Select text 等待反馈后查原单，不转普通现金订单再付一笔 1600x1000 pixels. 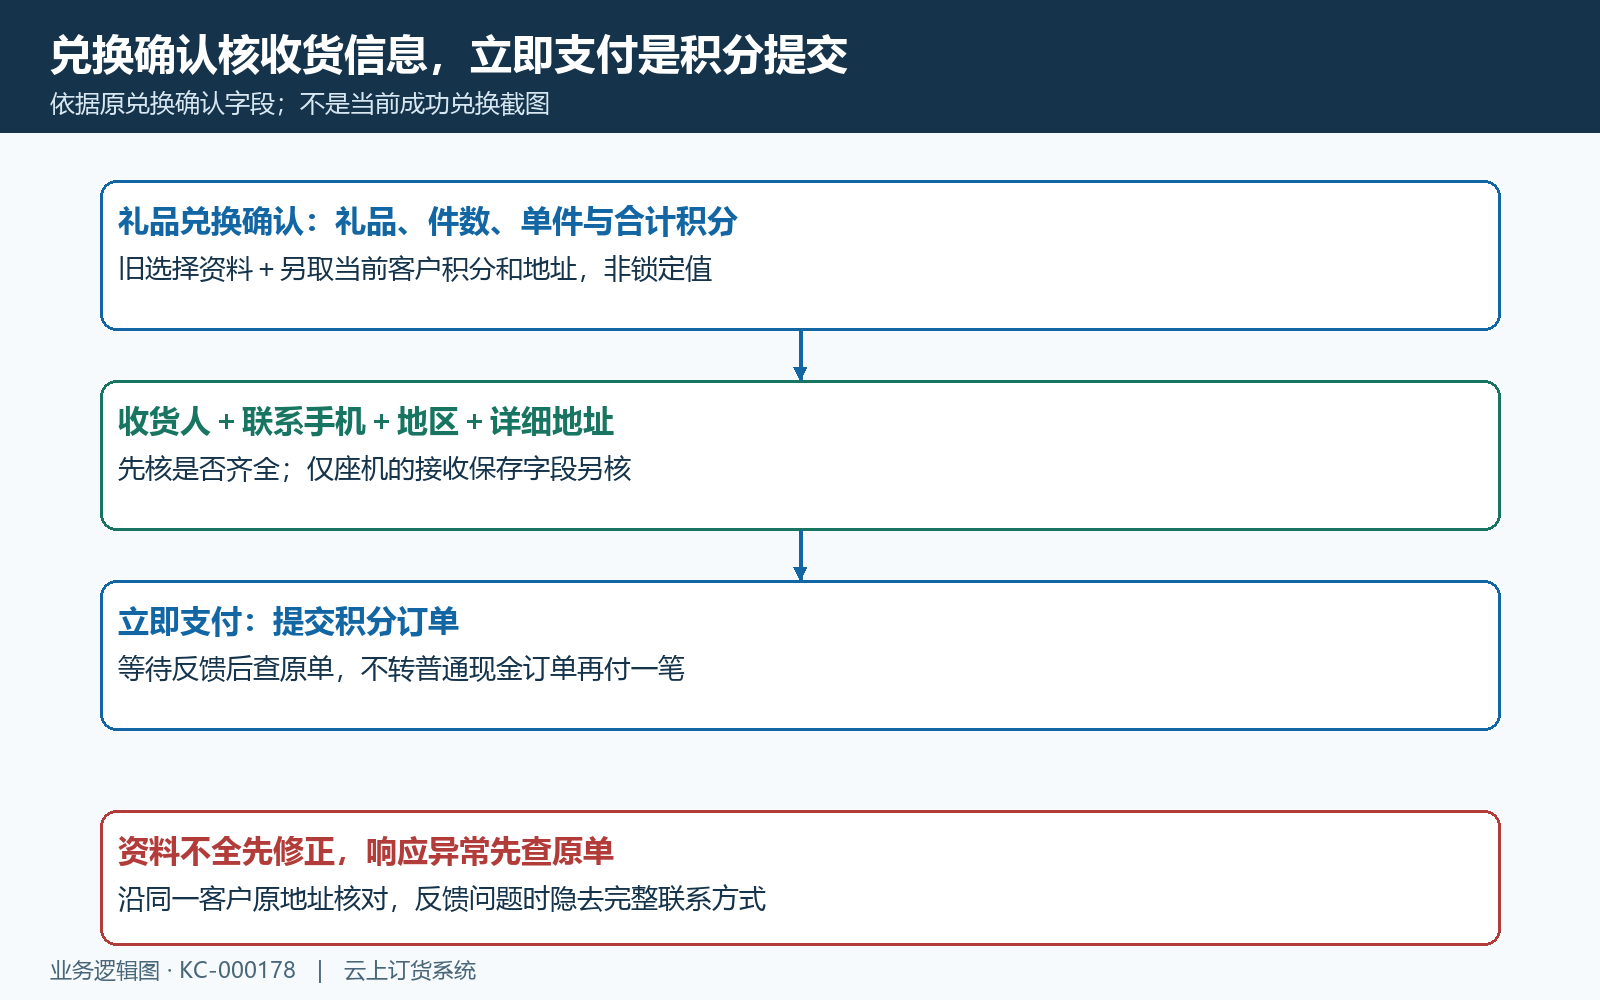pos(401,669)
